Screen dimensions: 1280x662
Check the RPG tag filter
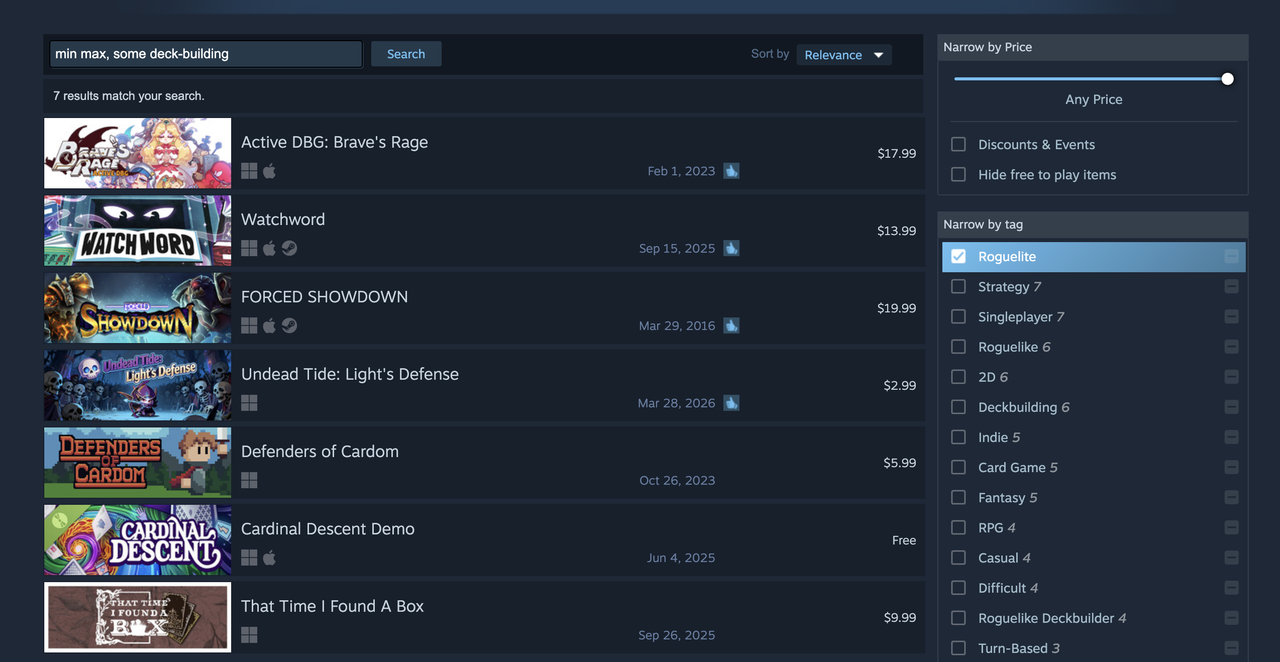[958, 527]
